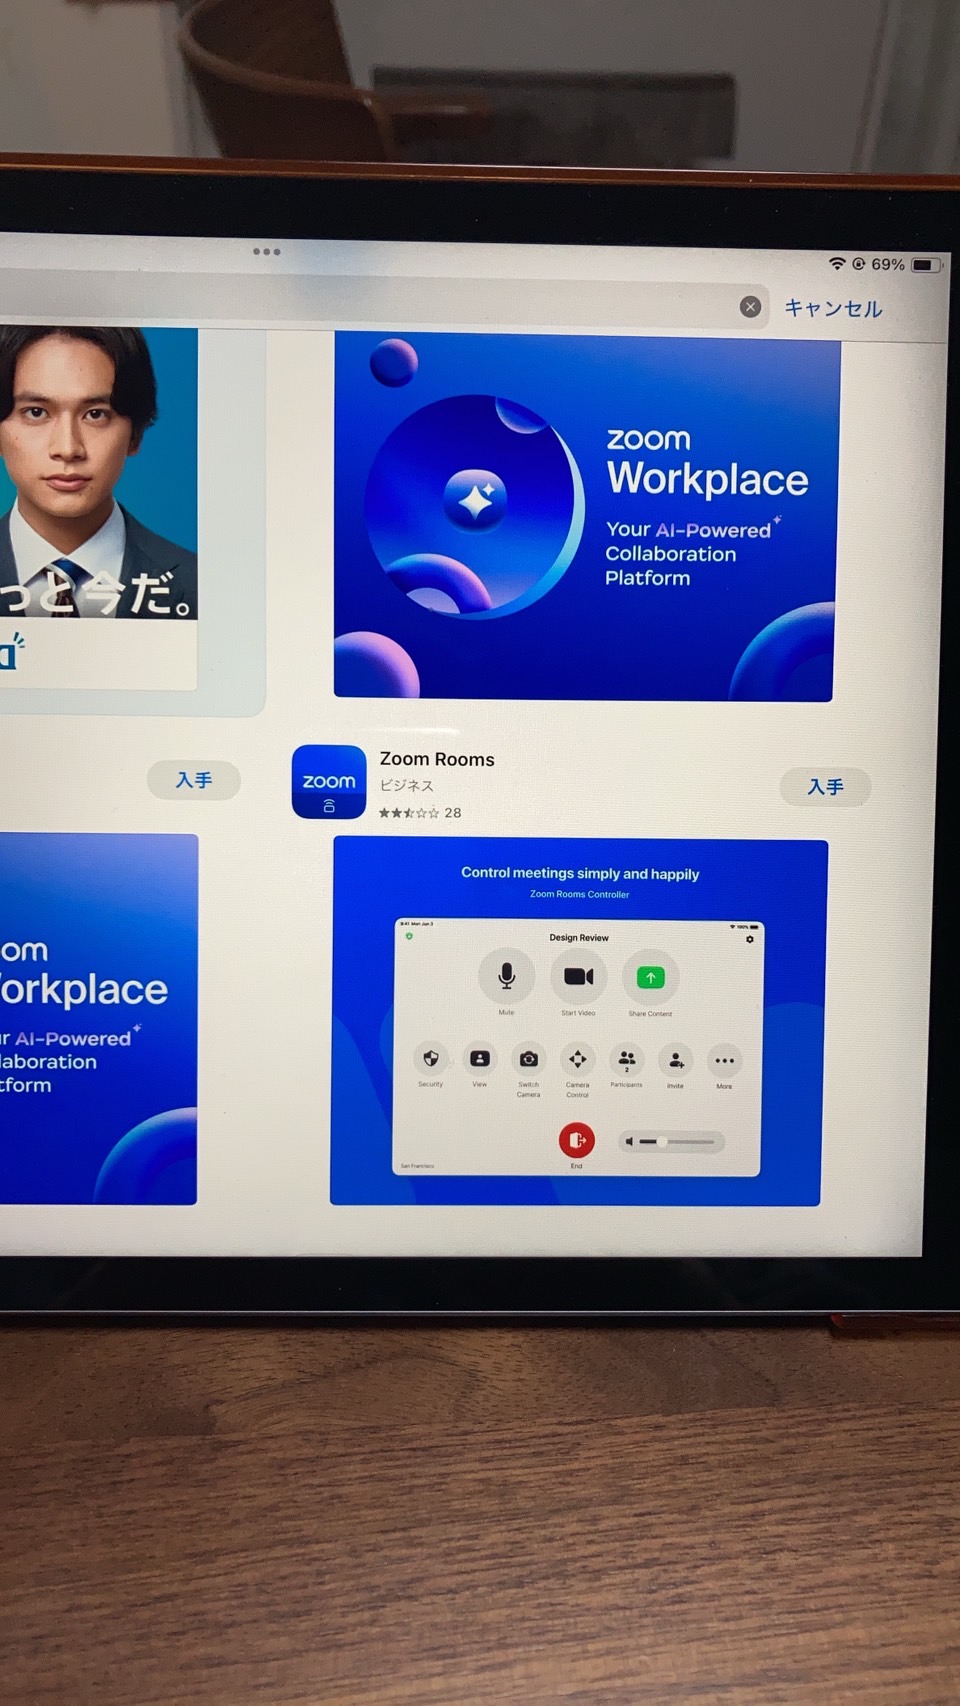Tap the 入手 button for Zoom Rooms

825,787
